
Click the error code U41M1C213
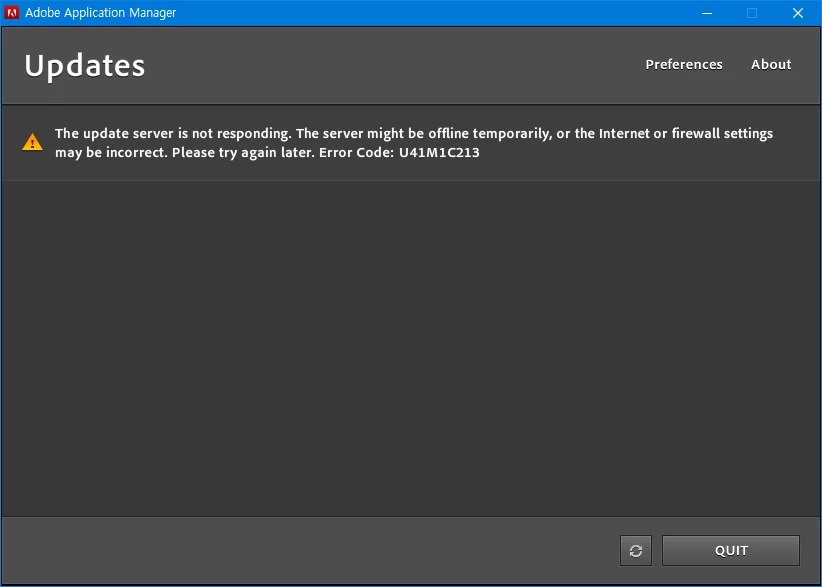click(439, 153)
